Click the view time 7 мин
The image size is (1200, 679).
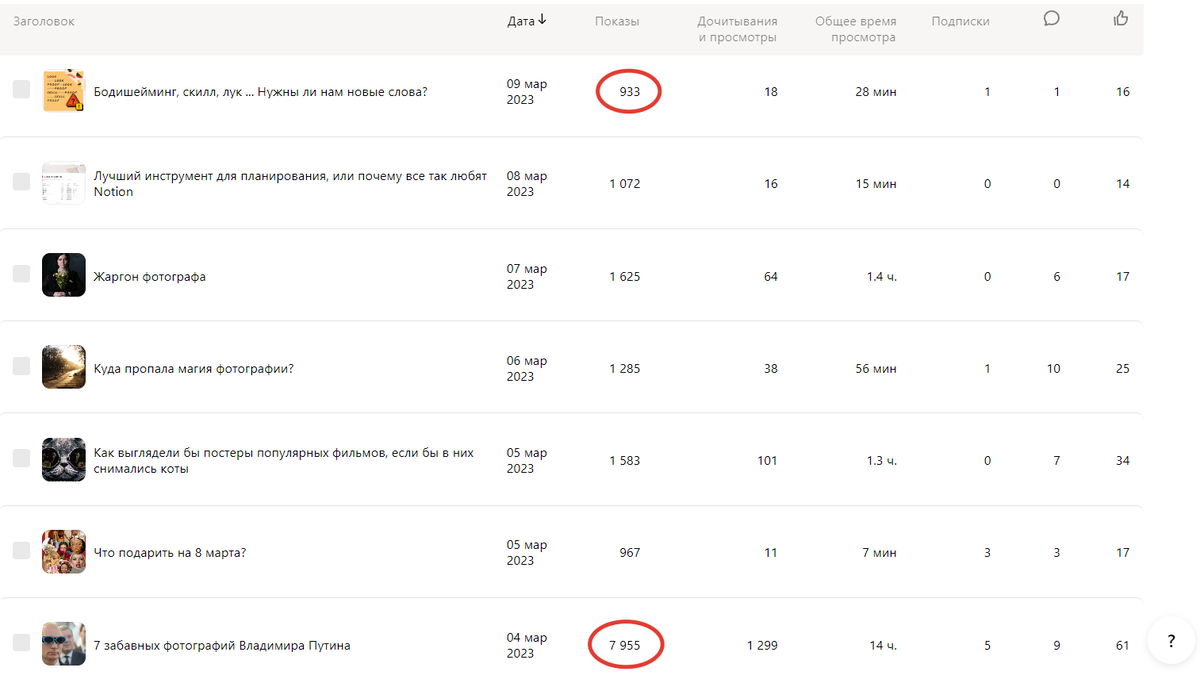point(881,552)
